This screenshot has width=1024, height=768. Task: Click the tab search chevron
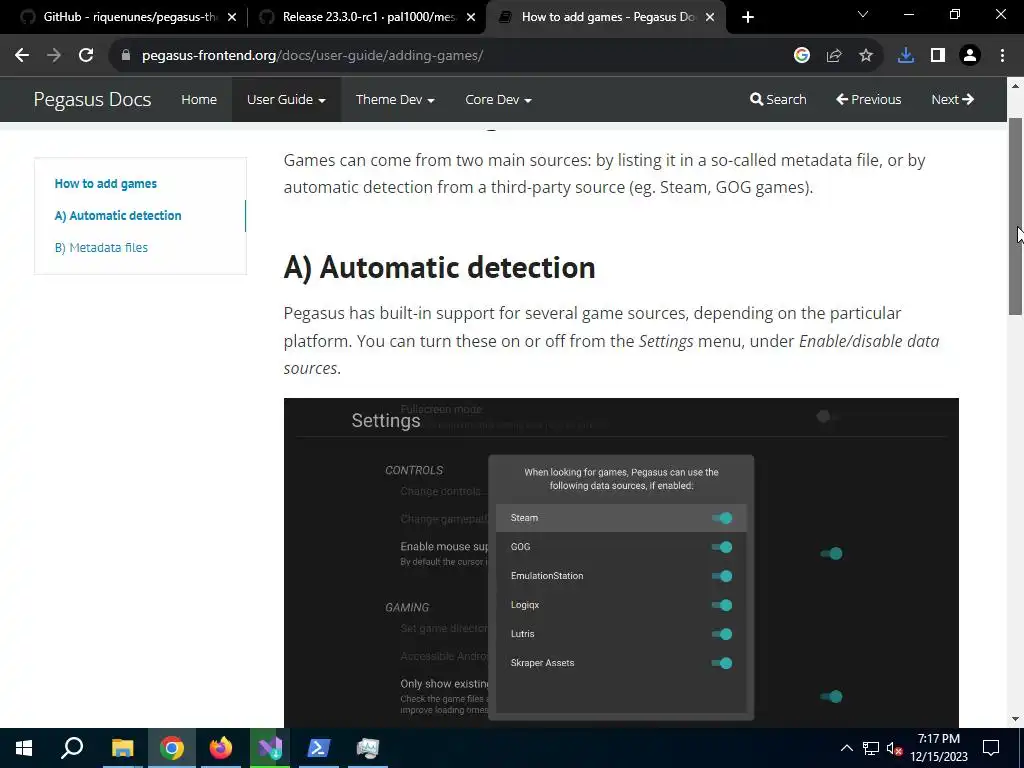(863, 14)
